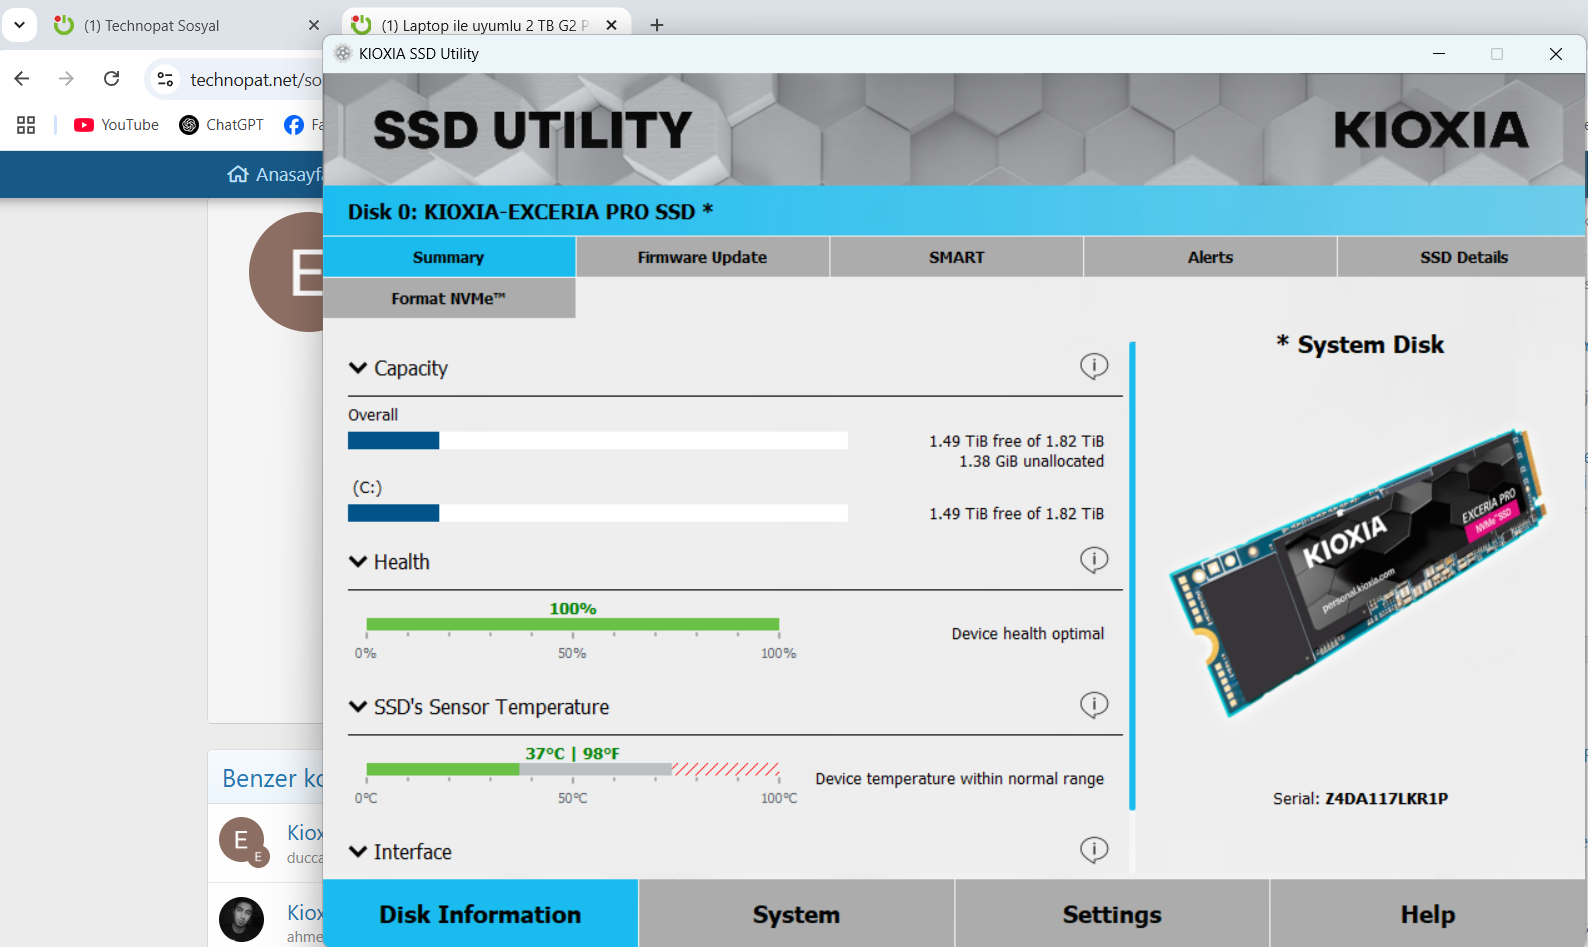Click the (C:) capacity usage bar
This screenshot has height=947, width=1588.
(598, 513)
